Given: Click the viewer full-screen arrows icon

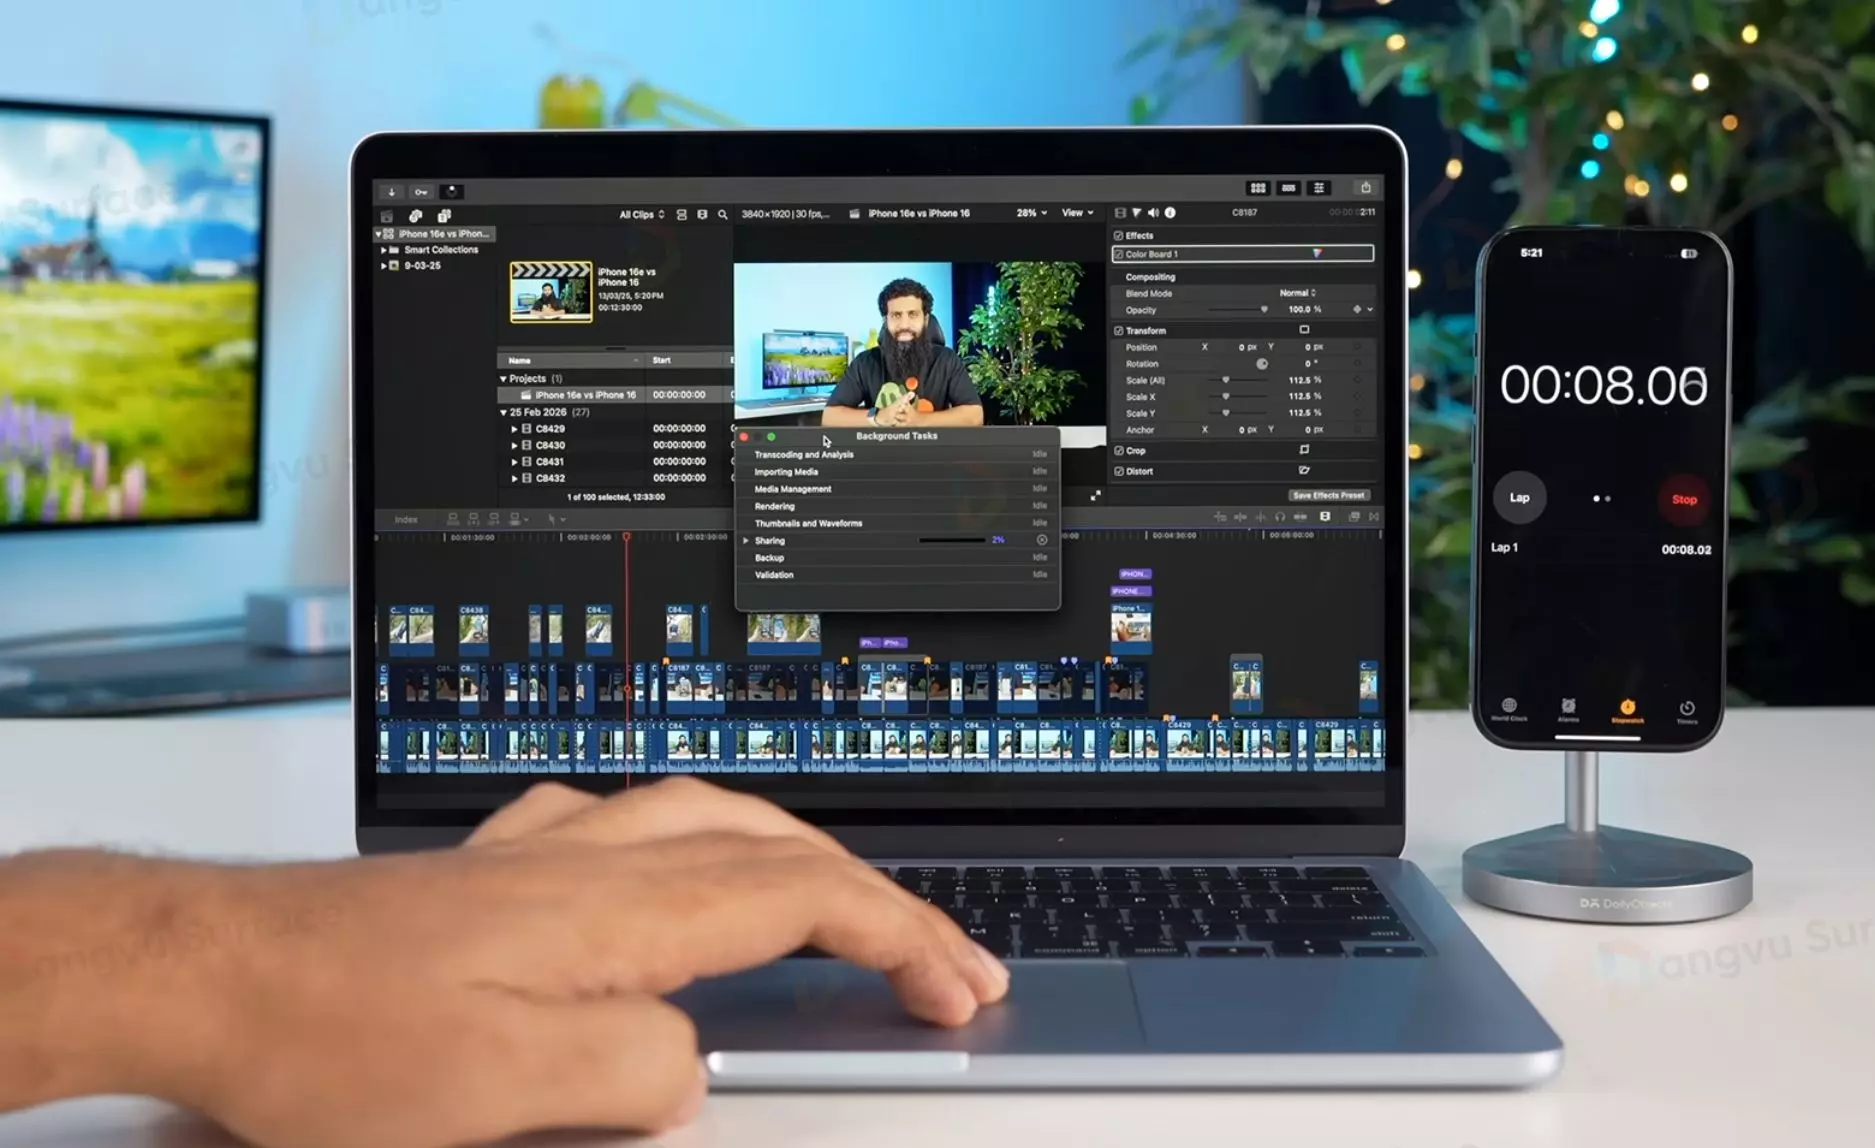Looking at the screenshot, I should [x=1096, y=496].
